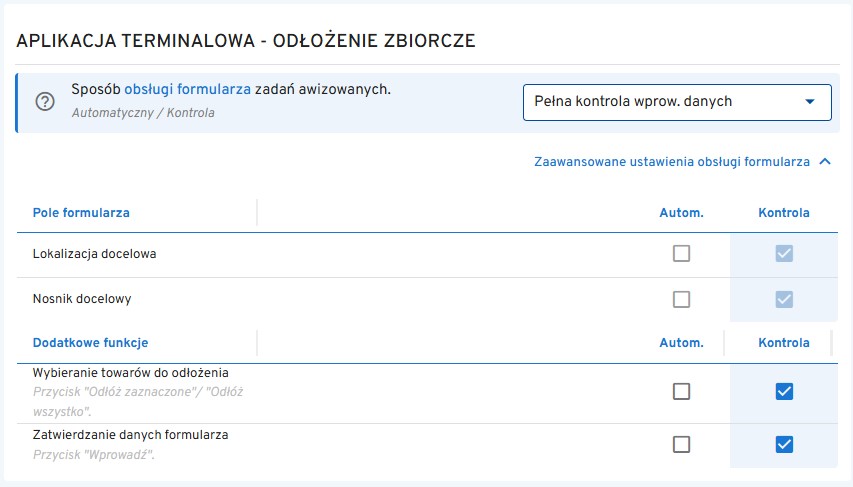Enable Autom. for Wybieranie towarów do odłożenia
Viewport: 853px width, 487px height.
(681, 392)
